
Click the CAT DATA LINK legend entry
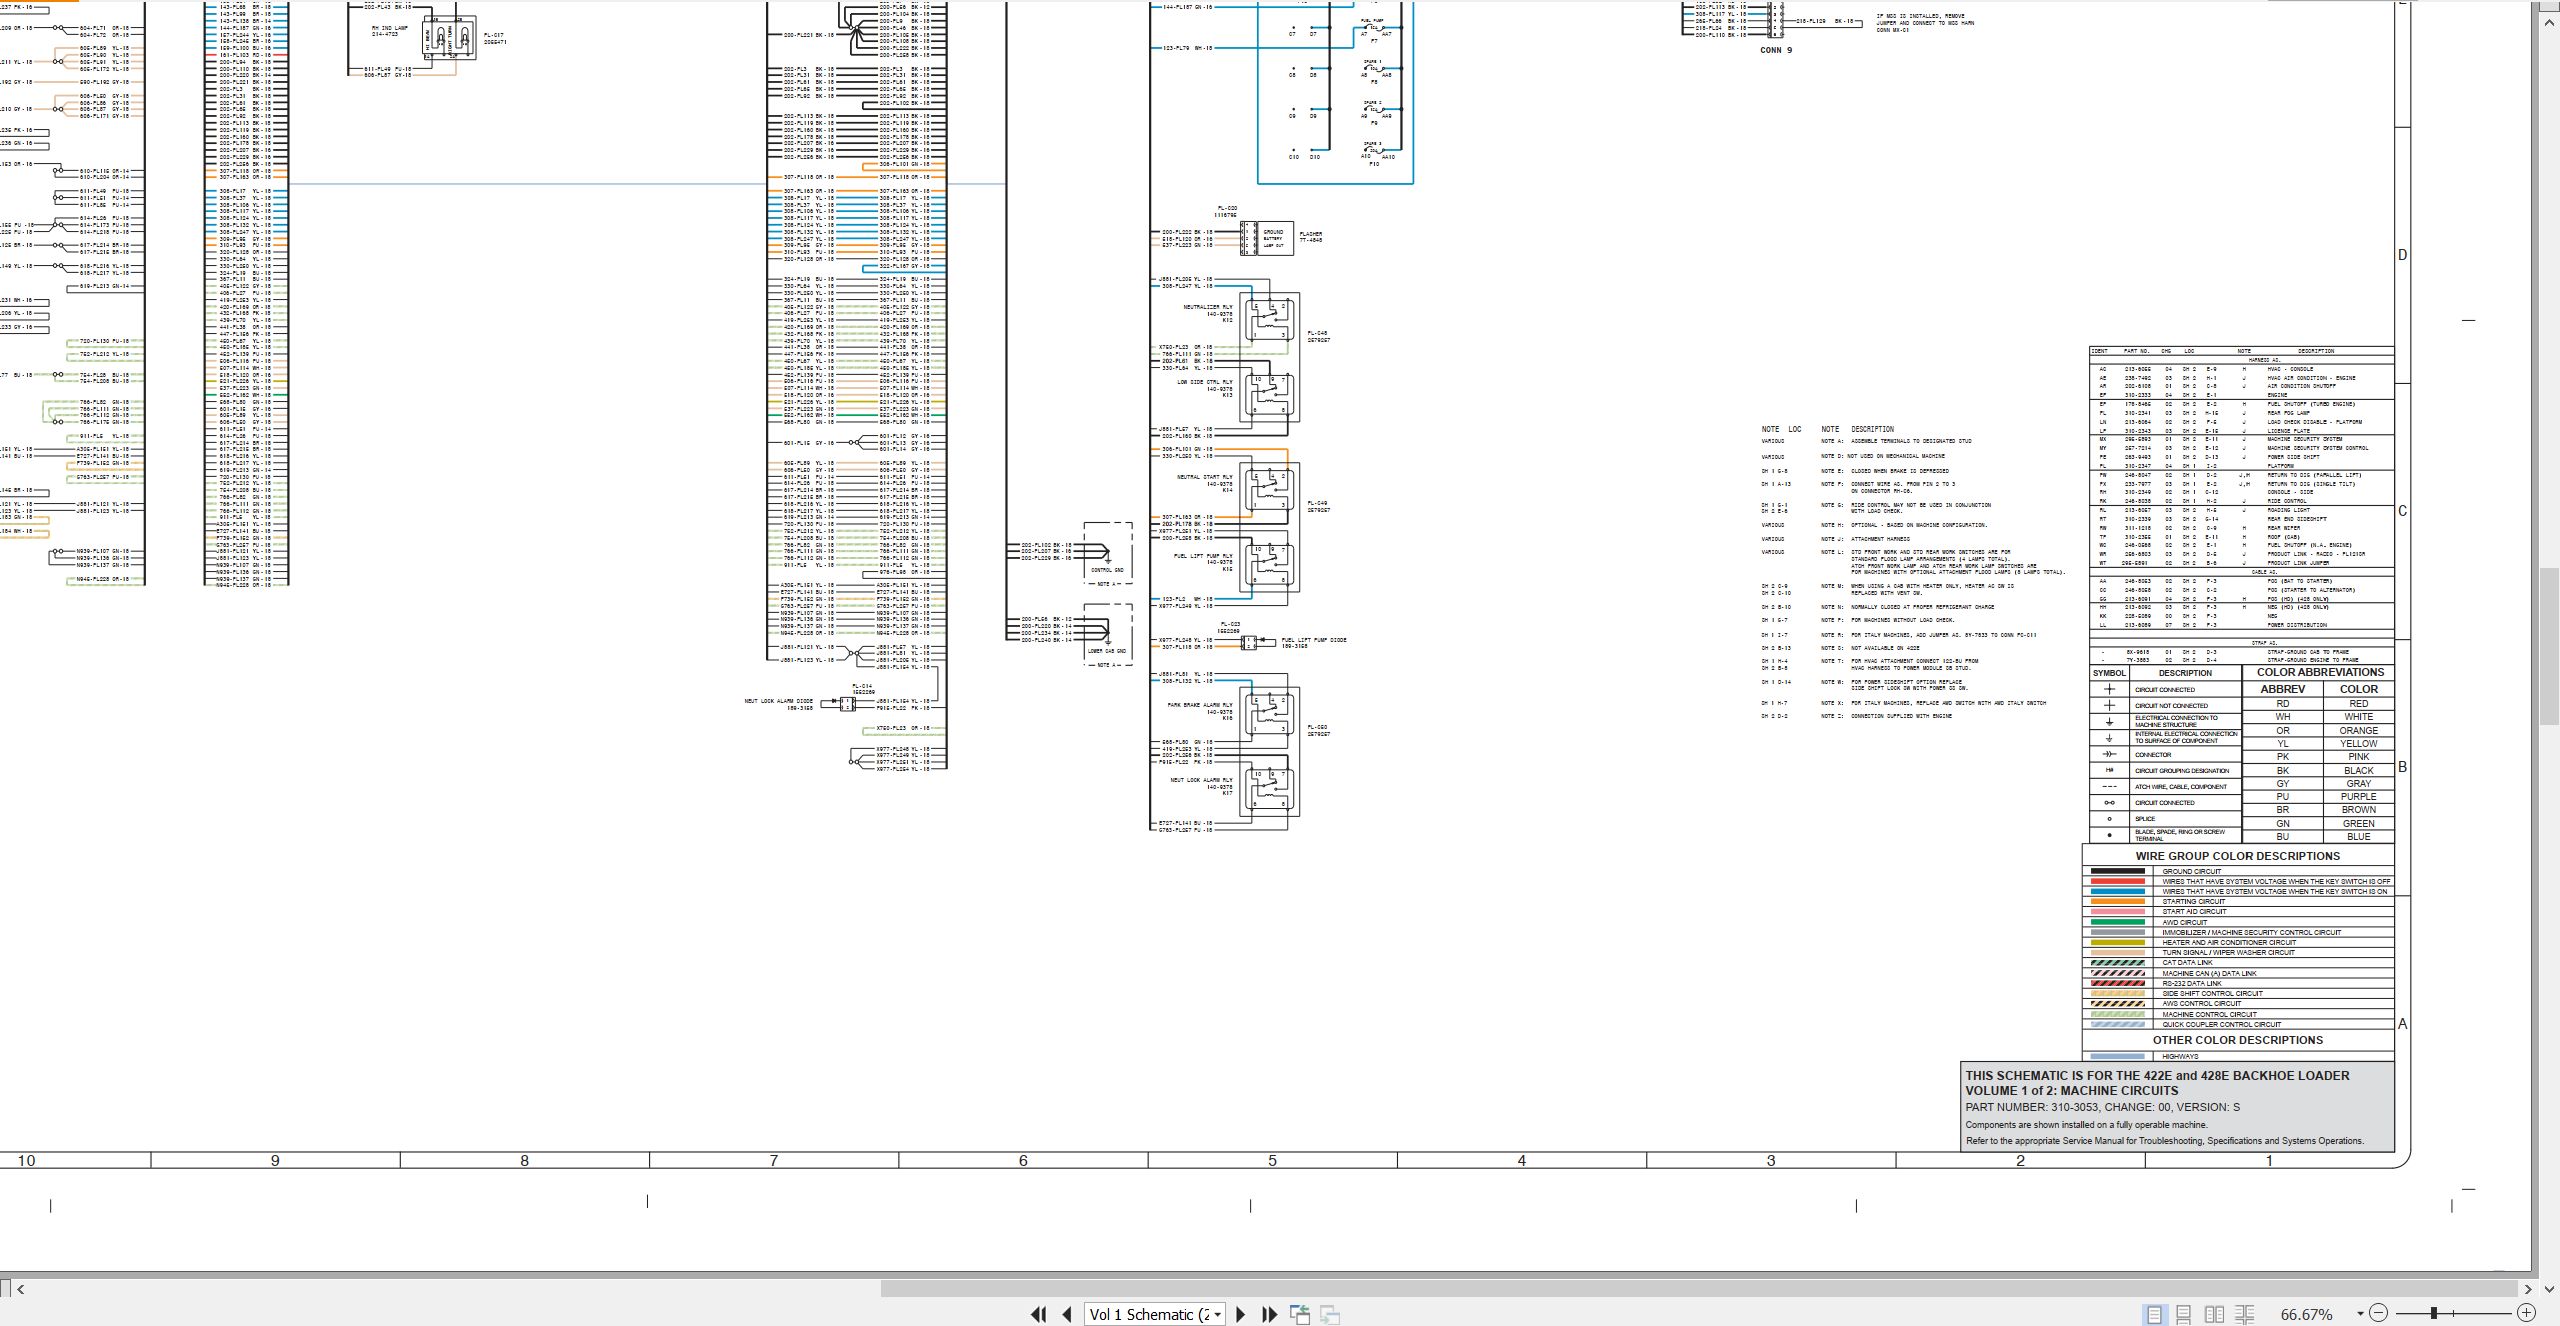(x=2187, y=963)
